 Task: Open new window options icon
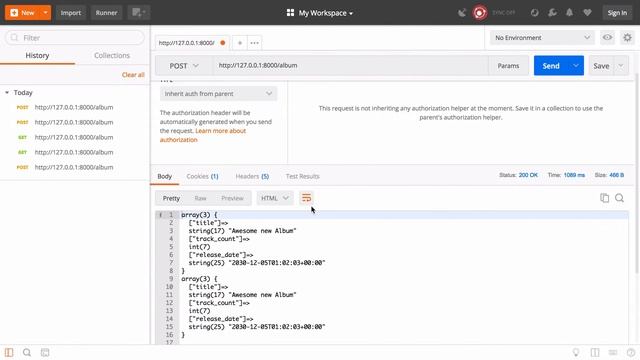[x=138, y=13]
